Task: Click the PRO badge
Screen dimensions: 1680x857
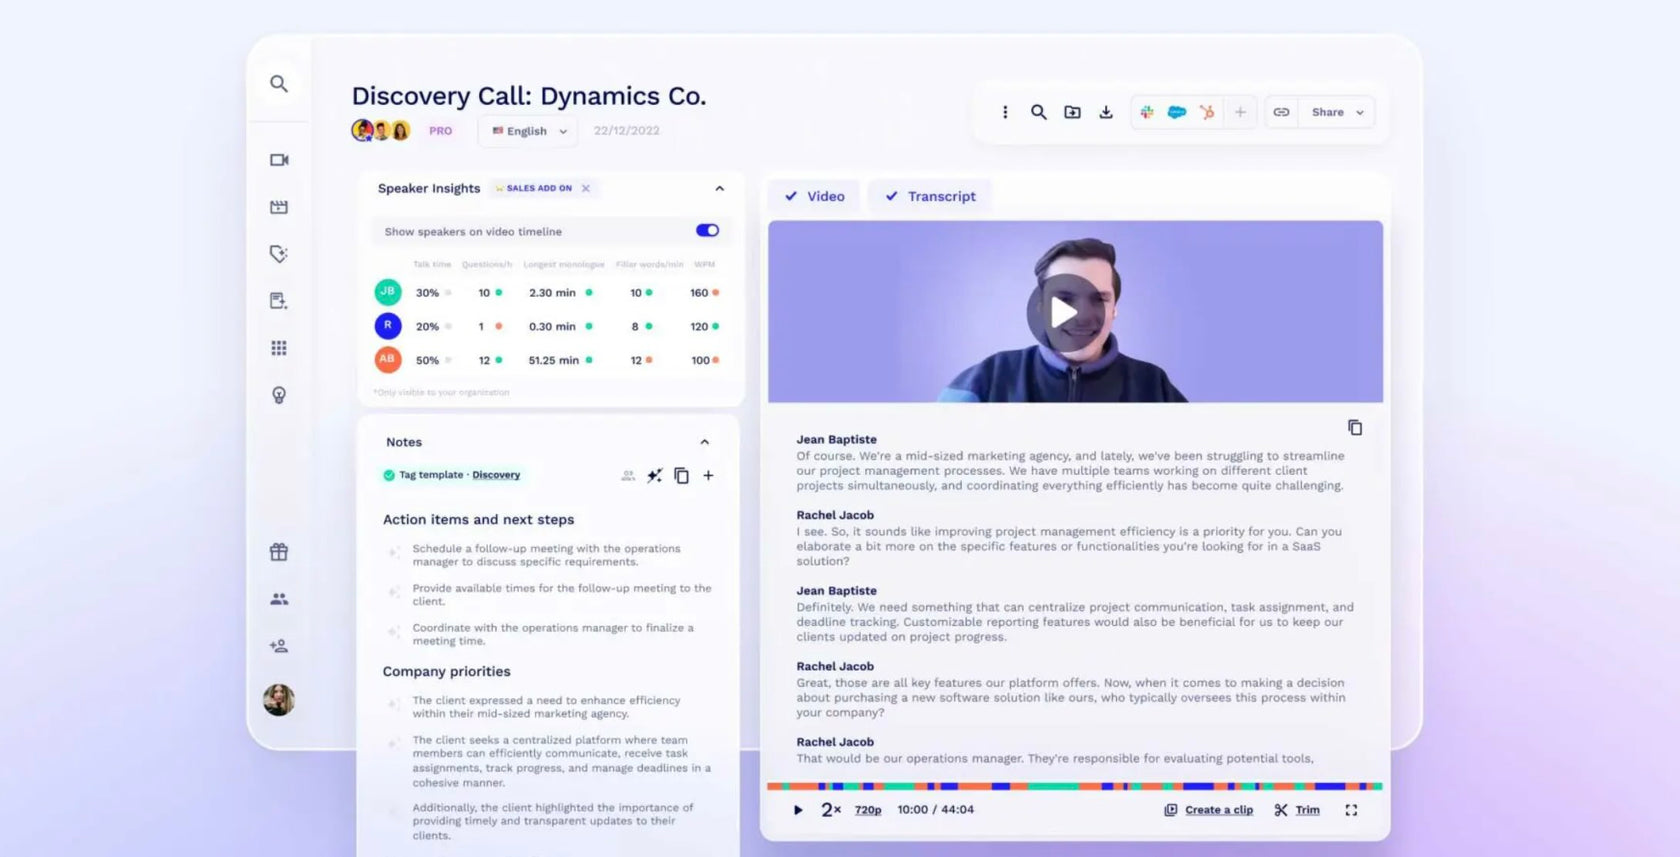Action: [441, 131]
